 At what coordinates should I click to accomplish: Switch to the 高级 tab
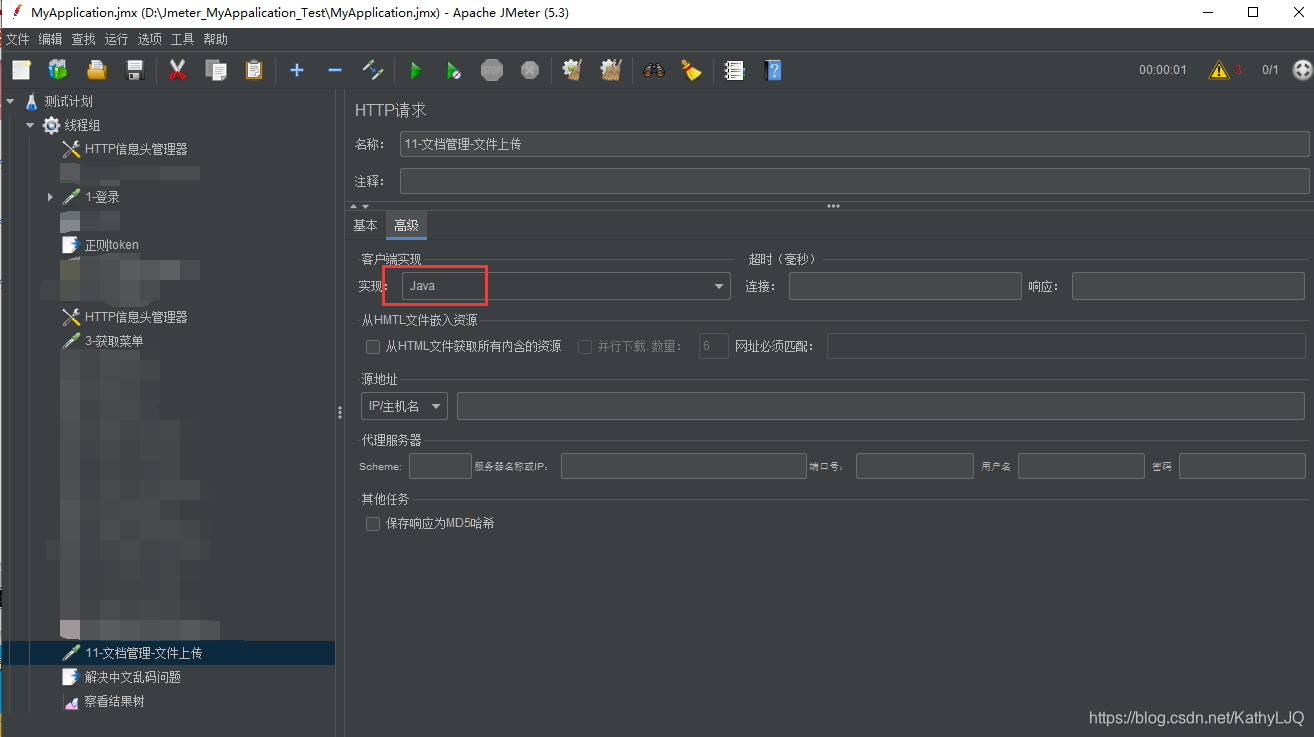click(406, 226)
